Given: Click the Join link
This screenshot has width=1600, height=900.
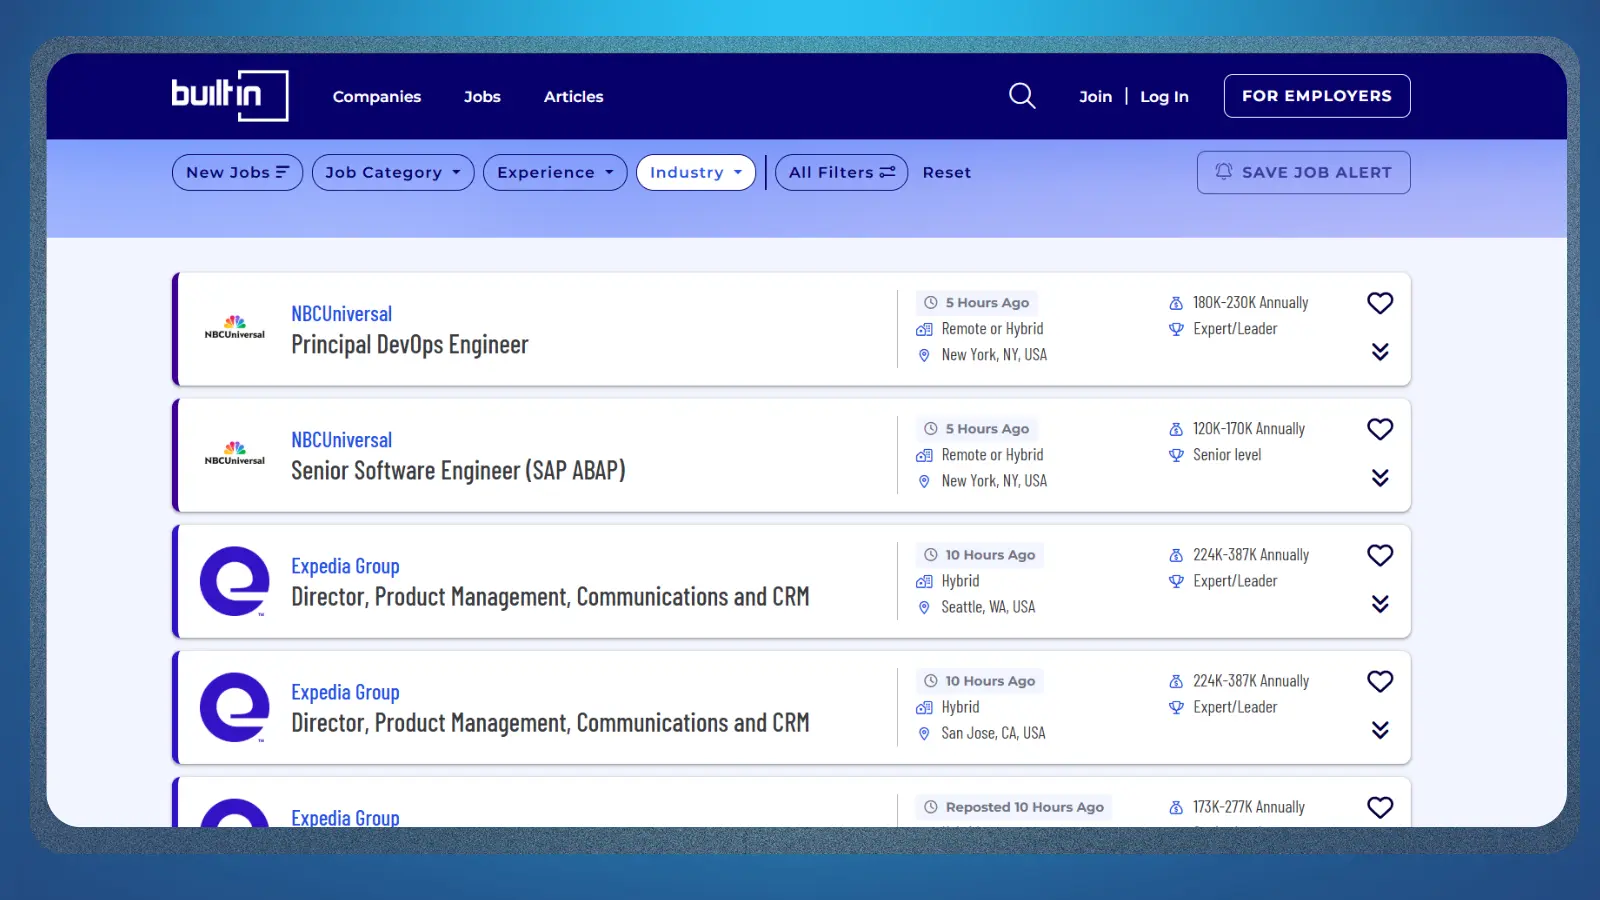Looking at the screenshot, I should pyautogui.click(x=1095, y=97).
